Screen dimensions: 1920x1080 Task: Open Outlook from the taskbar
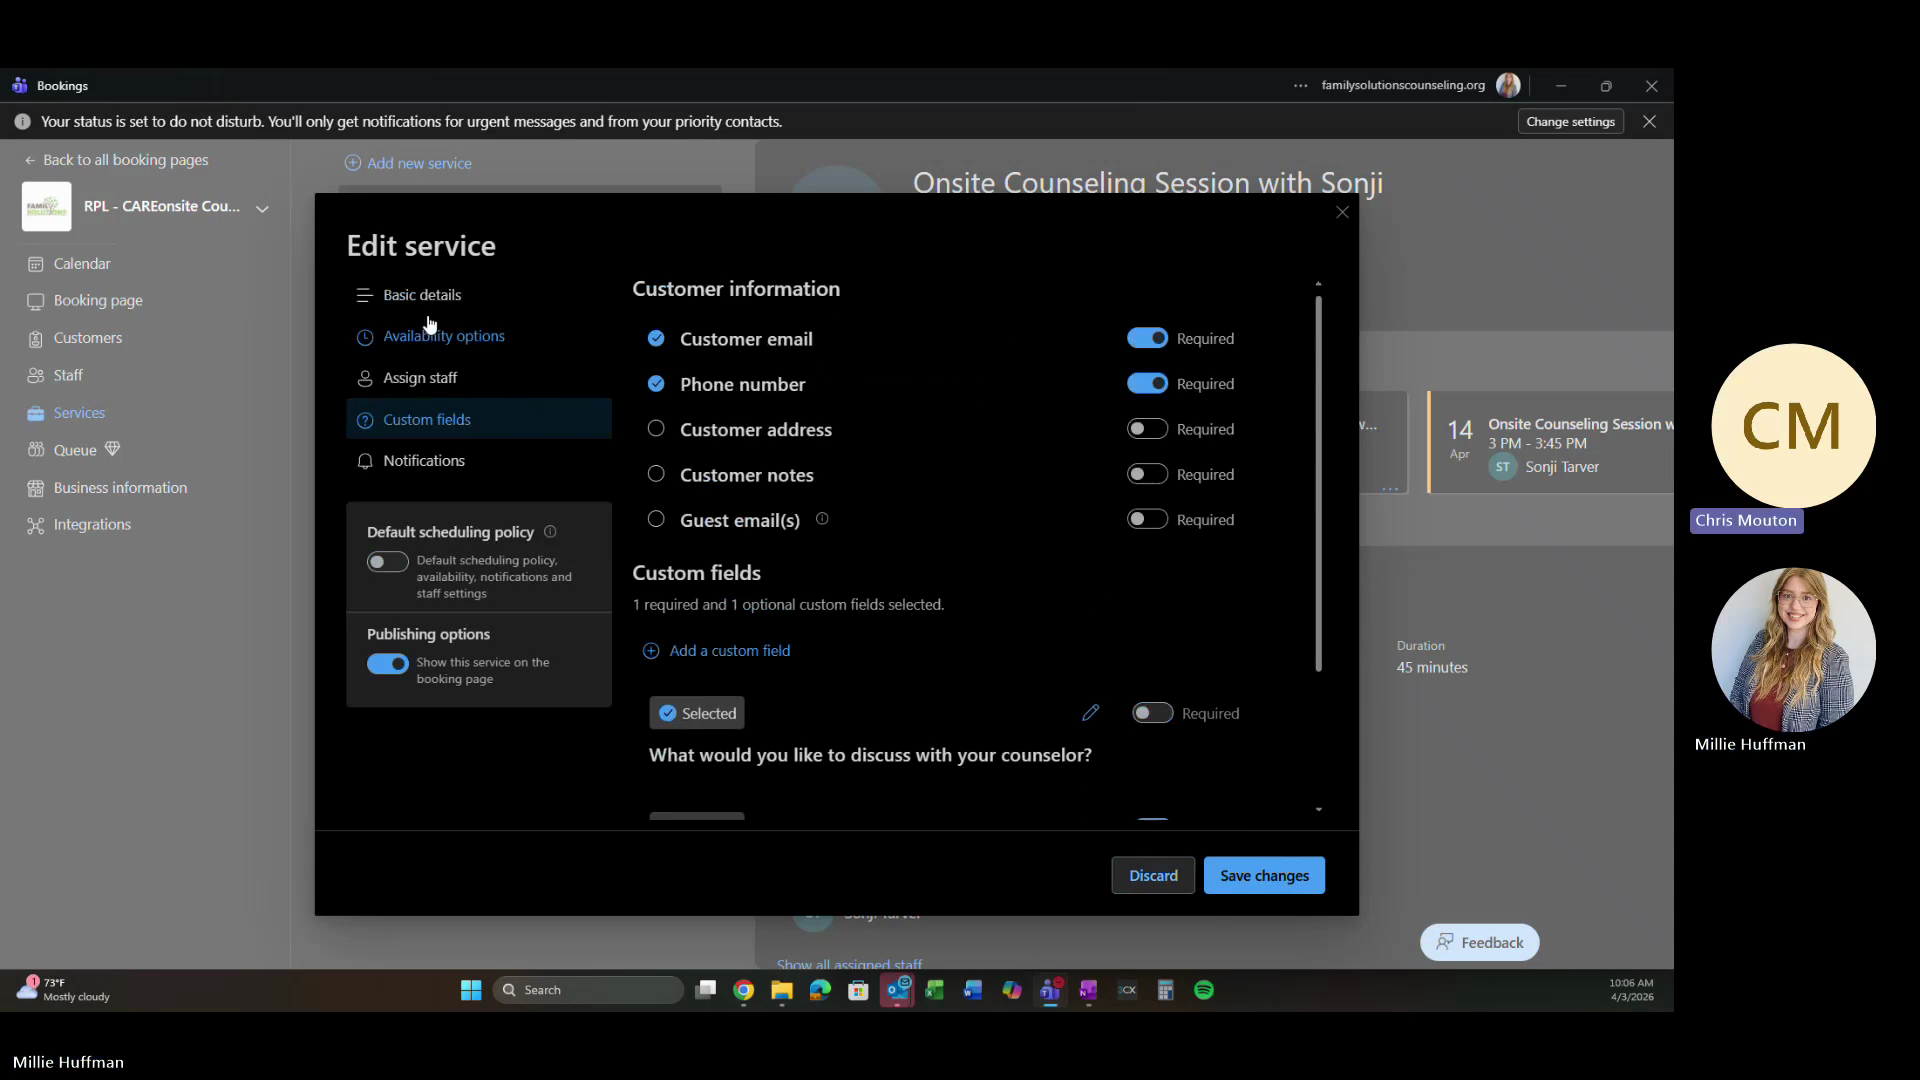click(897, 990)
